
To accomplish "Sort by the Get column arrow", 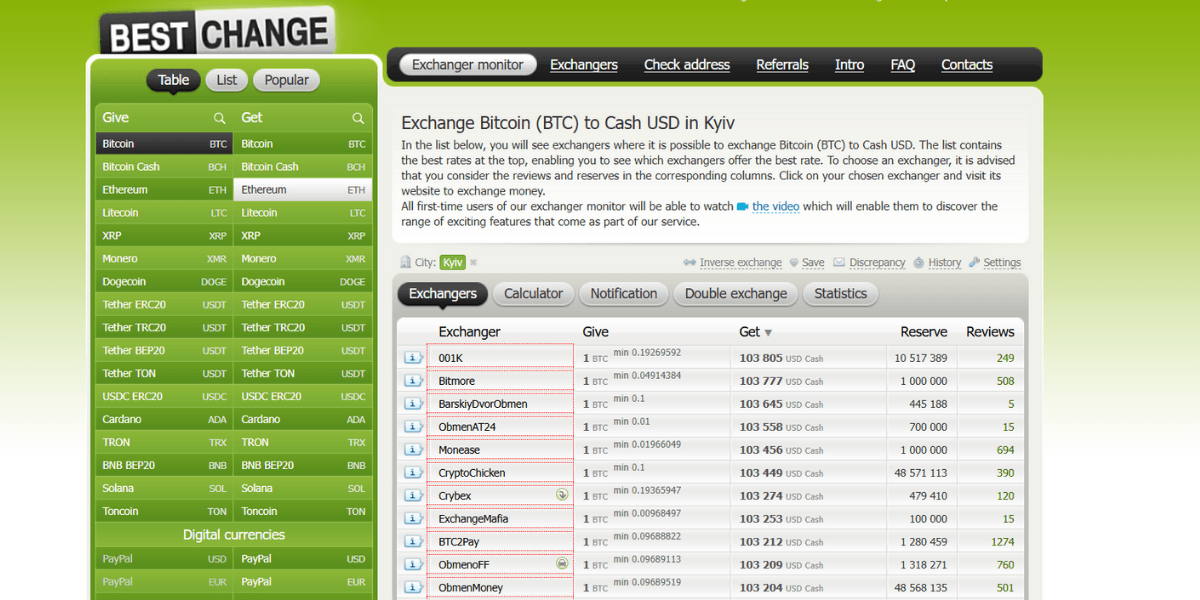I will (768, 332).
